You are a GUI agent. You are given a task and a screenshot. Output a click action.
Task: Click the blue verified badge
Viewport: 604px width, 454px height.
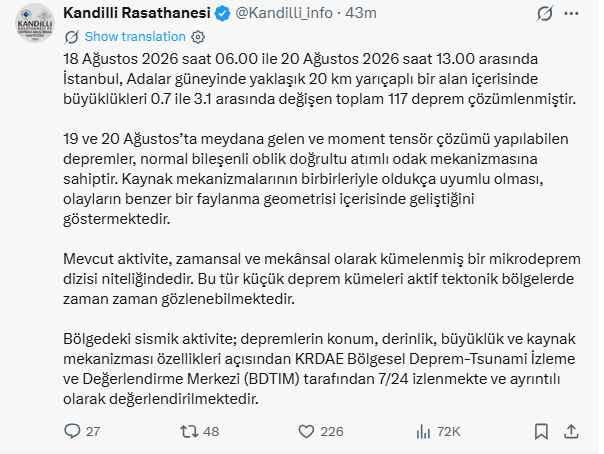coord(222,14)
